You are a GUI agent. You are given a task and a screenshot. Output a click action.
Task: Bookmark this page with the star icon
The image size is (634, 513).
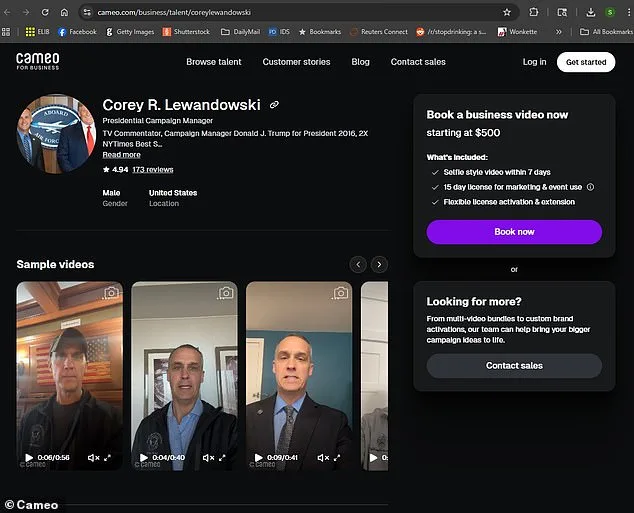tap(507, 12)
